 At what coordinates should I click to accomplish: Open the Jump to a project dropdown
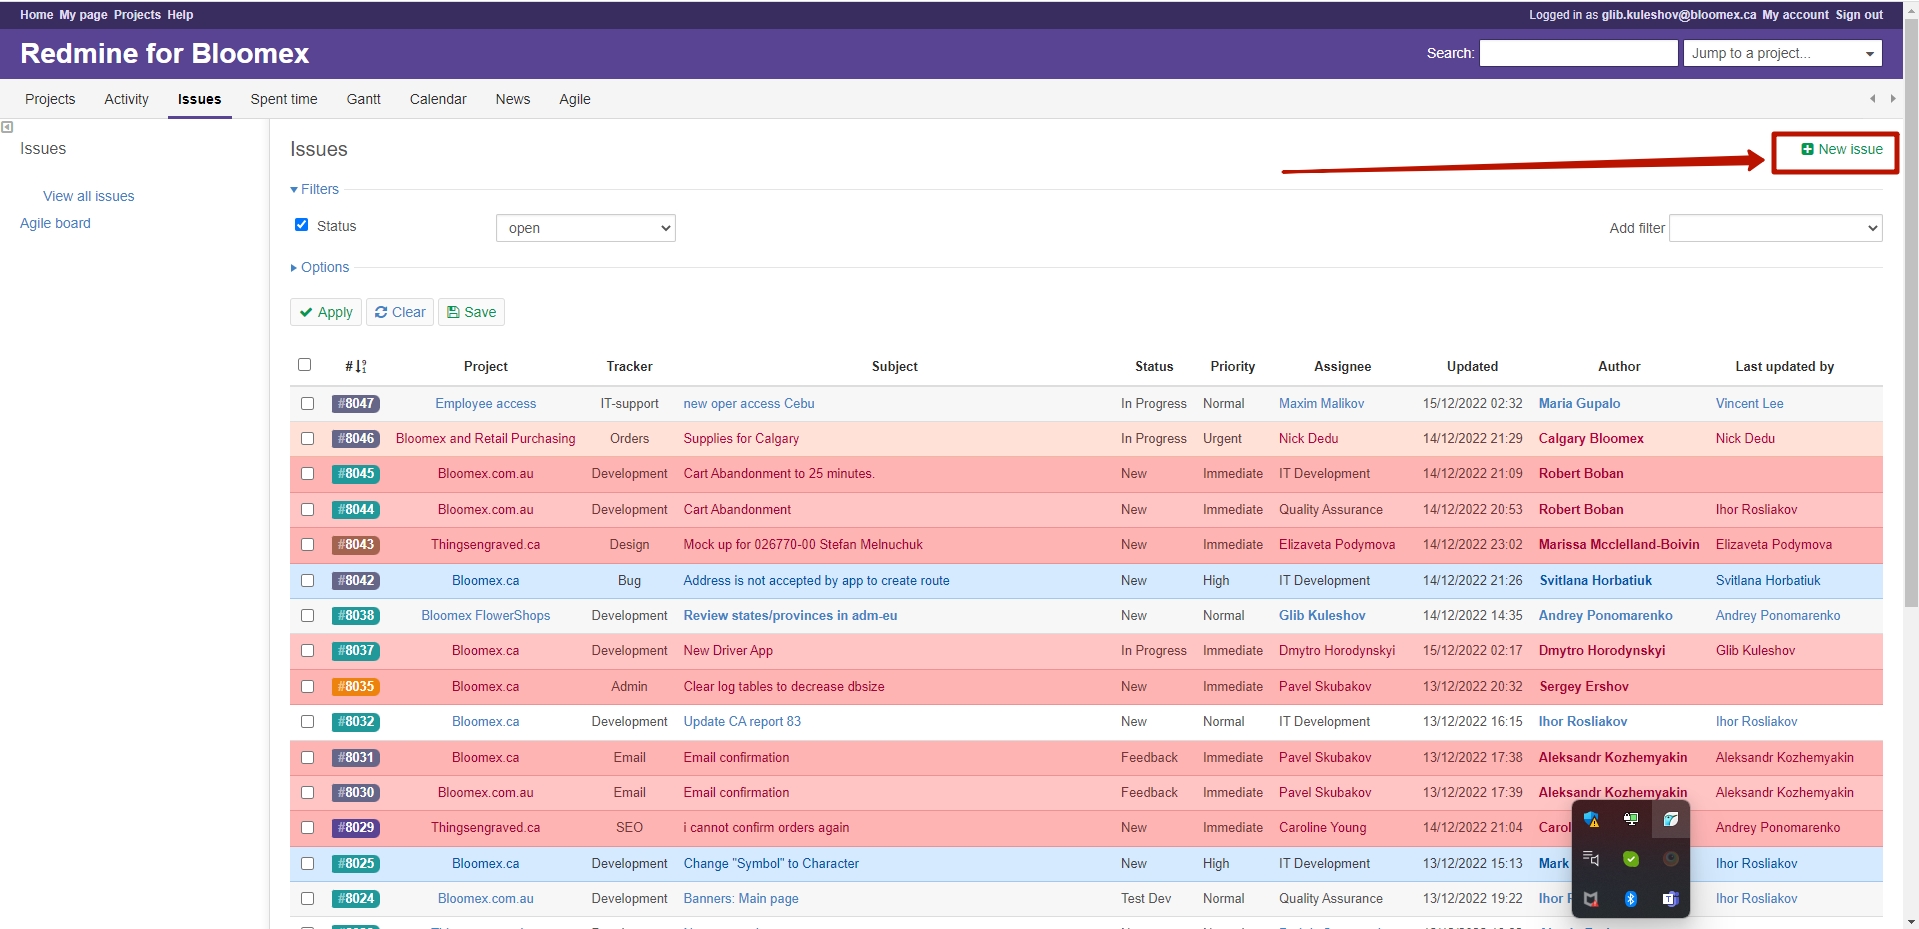pos(1783,53)
